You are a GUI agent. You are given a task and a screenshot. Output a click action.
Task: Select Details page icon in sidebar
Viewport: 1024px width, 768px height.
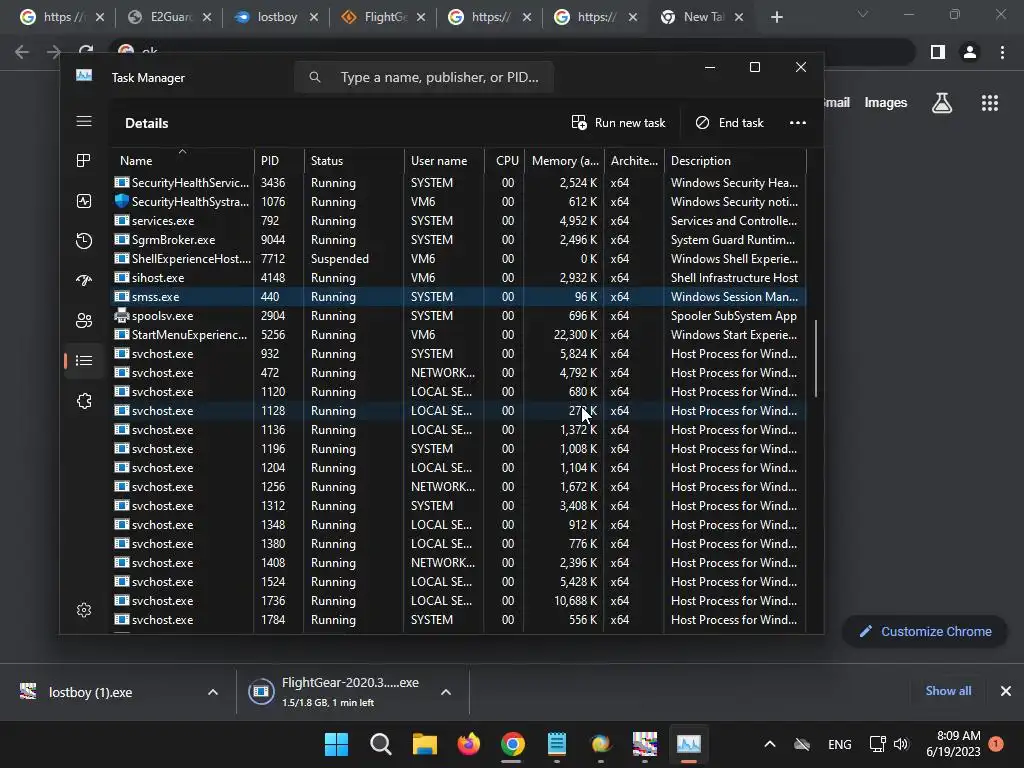[84, 360]
